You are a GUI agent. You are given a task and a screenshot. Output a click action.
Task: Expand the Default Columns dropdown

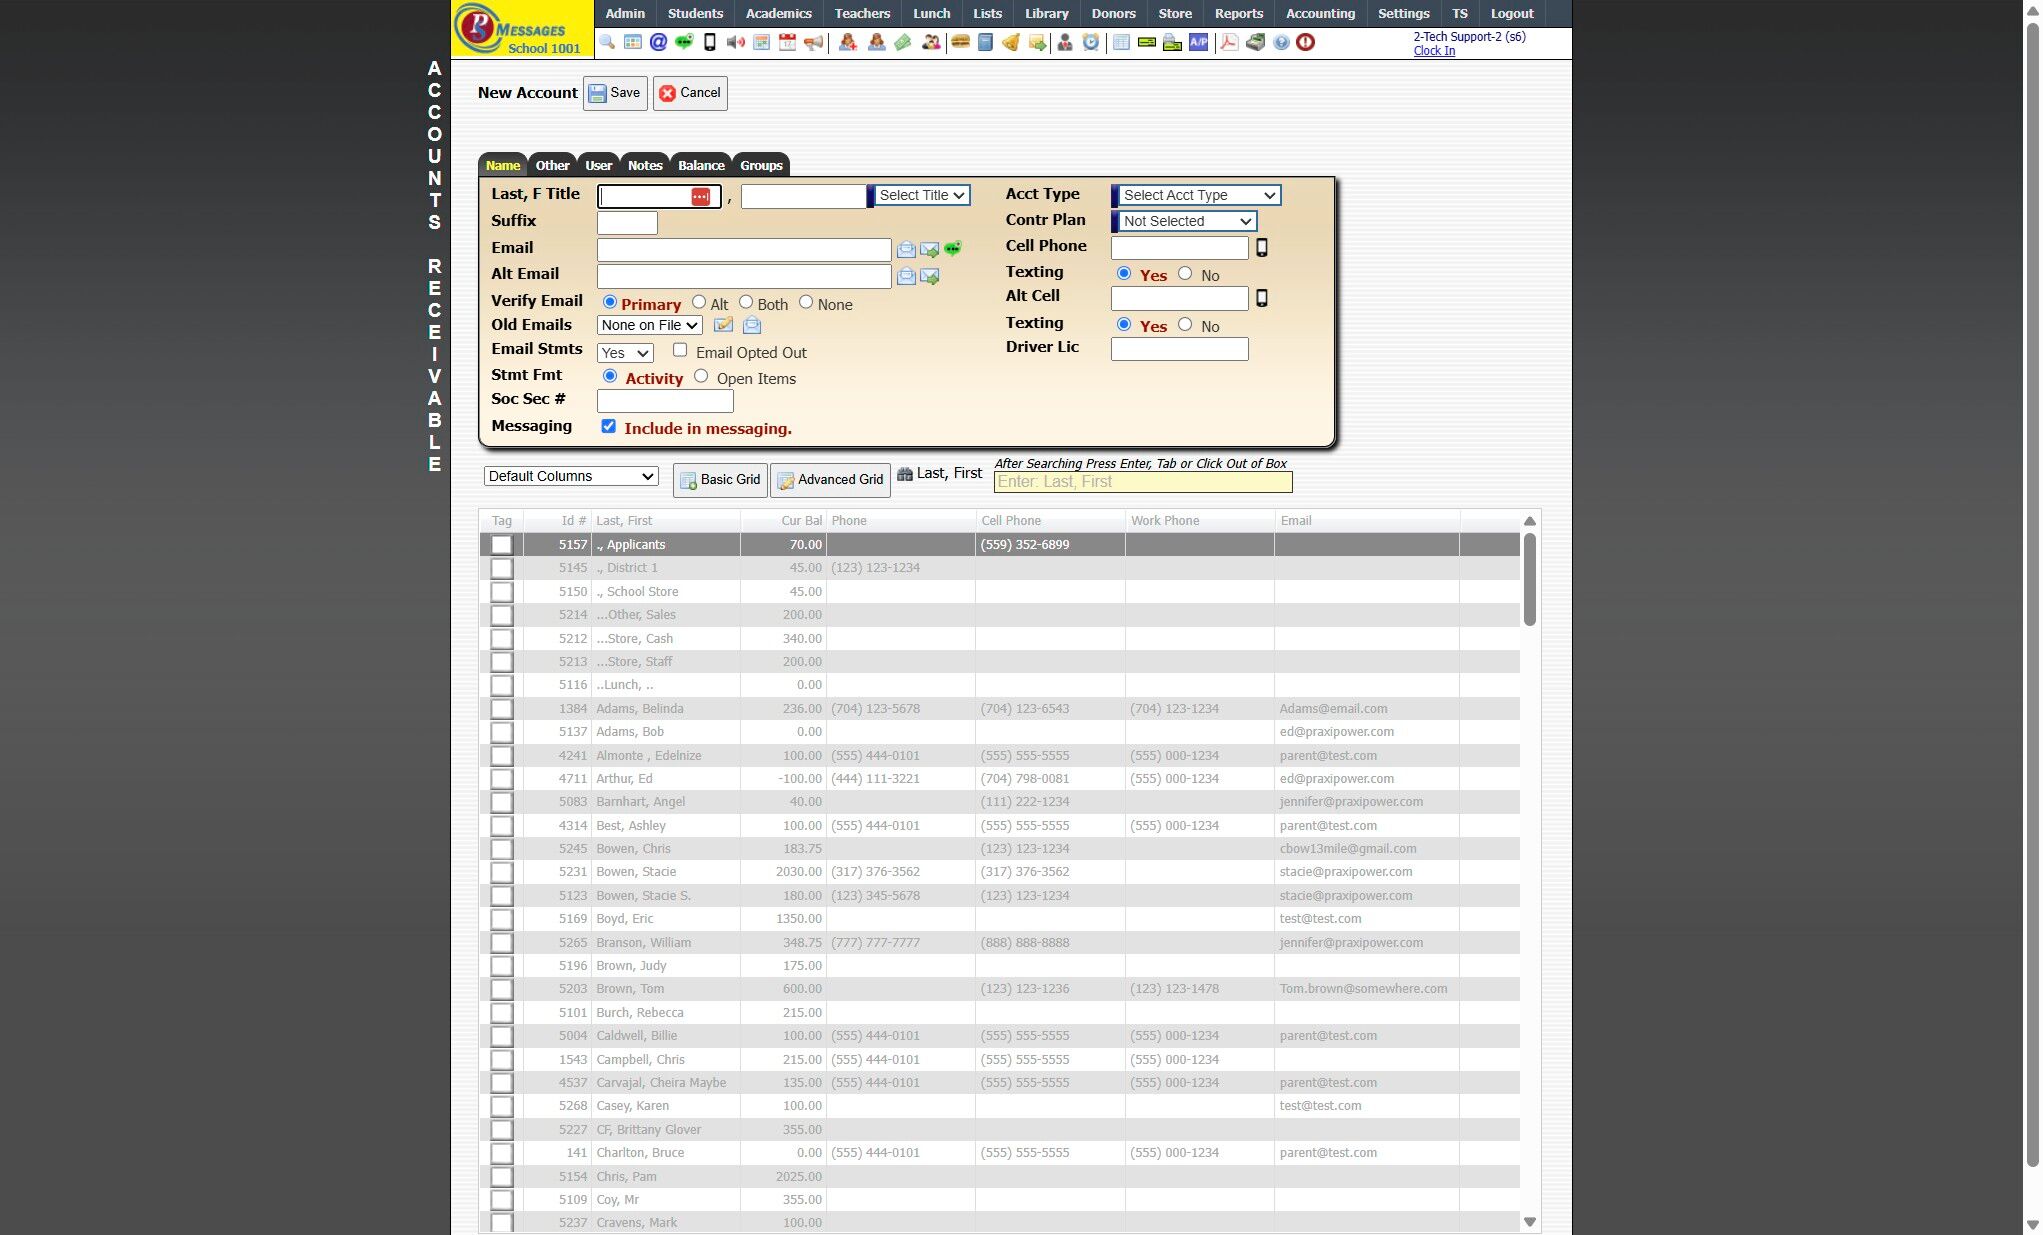[x=571, y=476]
